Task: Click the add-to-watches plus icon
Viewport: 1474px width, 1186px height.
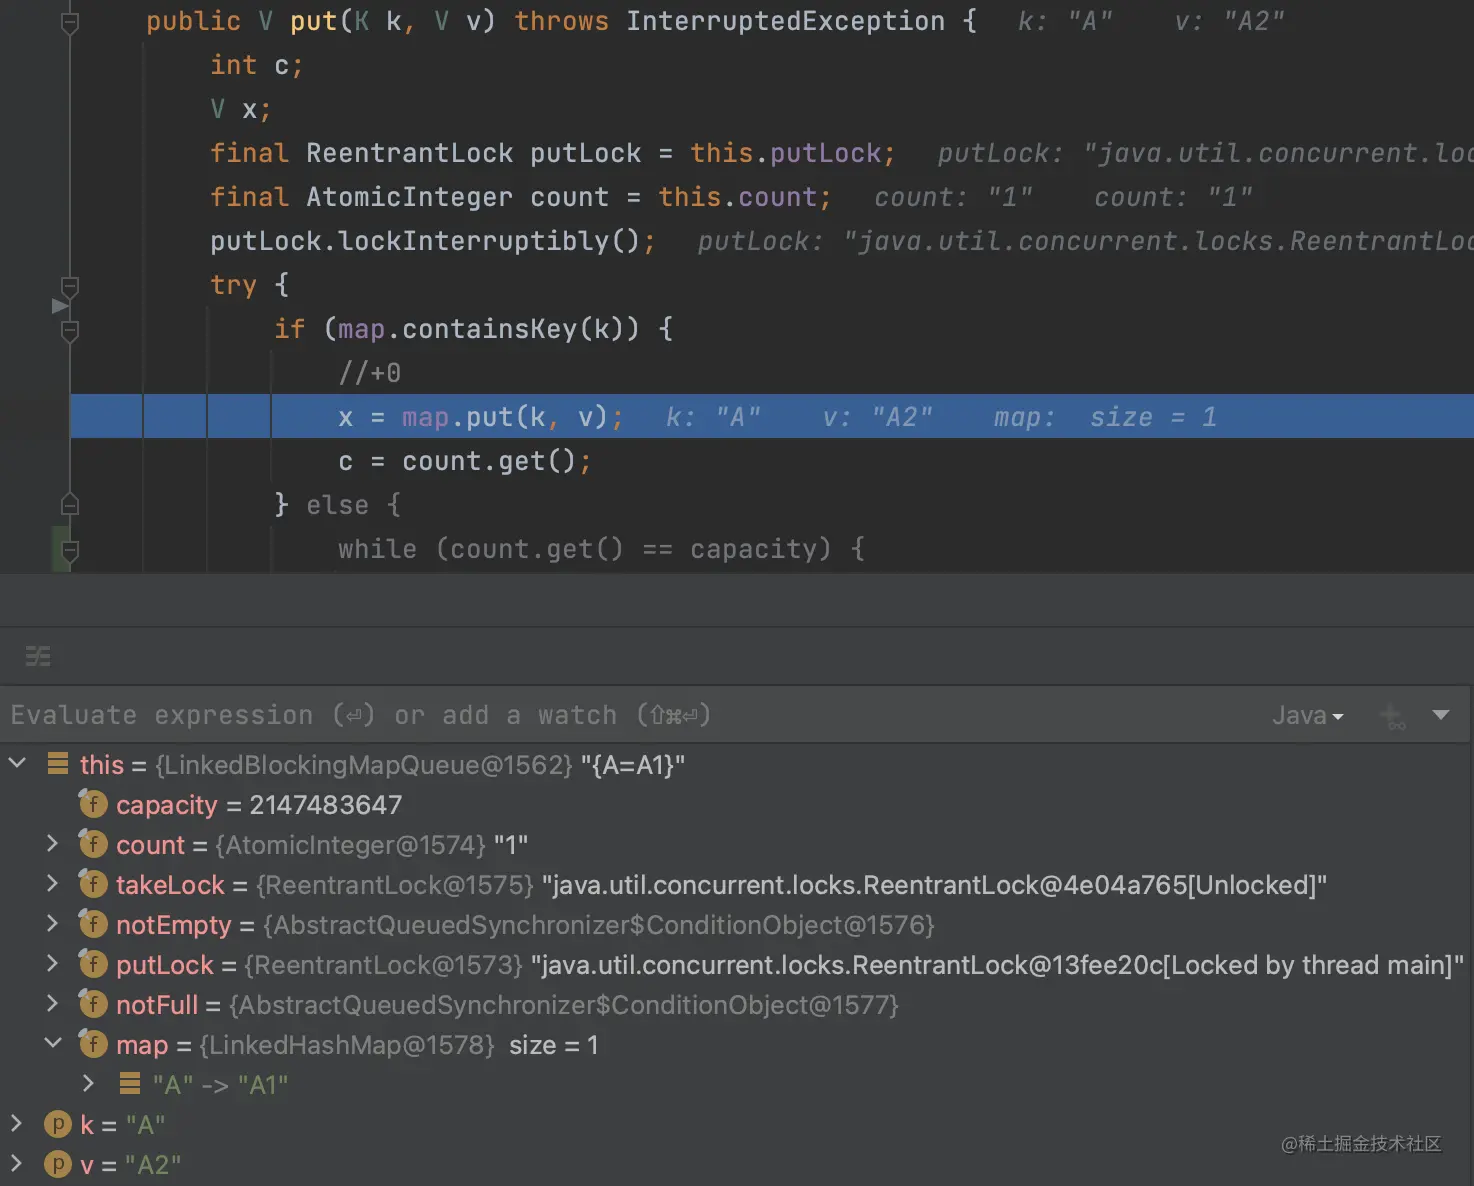Action: (x=1392, y=716)
